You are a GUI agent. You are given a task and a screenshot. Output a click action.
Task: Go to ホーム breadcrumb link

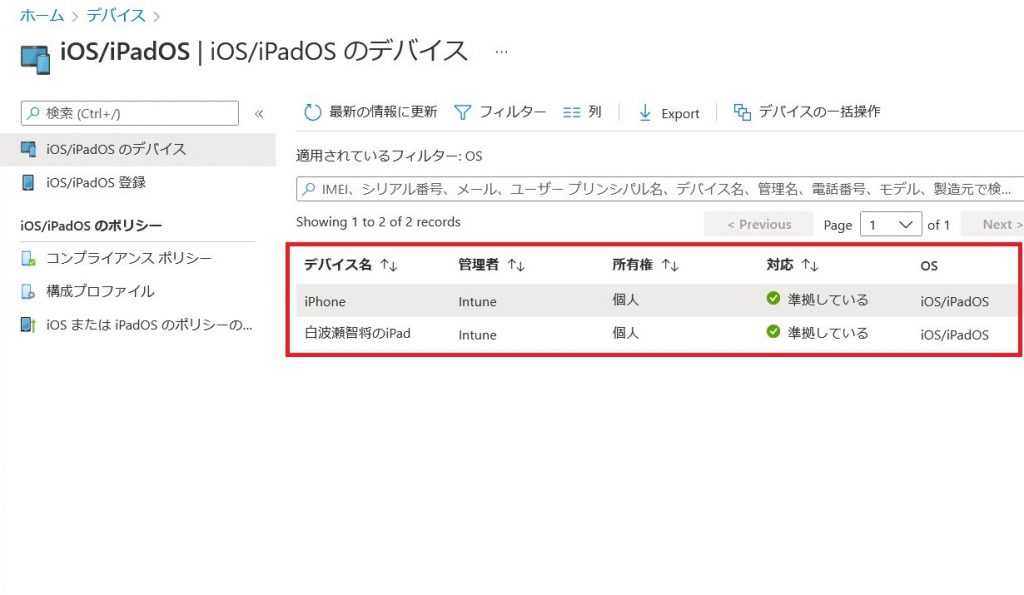pos(42,16)
